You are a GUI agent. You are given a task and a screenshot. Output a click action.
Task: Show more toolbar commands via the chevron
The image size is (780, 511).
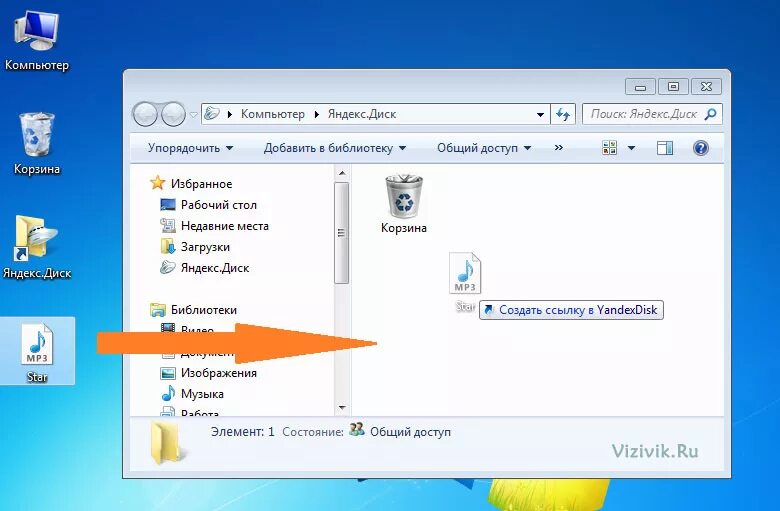click(x=559, y=148)
